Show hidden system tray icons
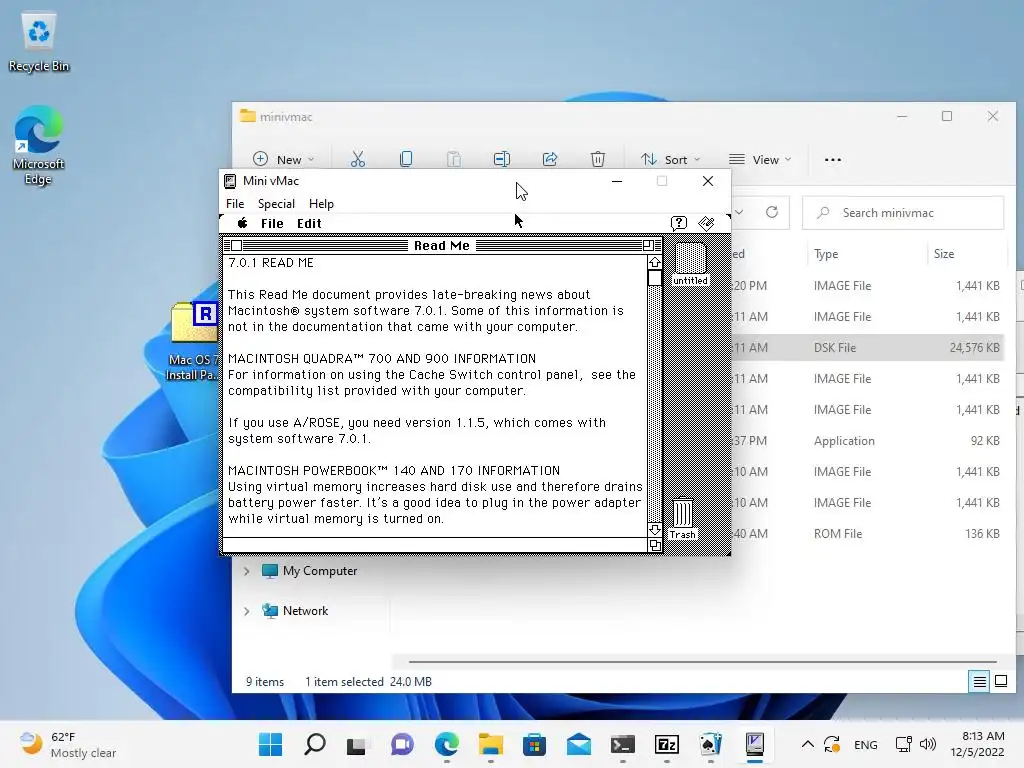The image size is (1024, 768). [807, 744]
